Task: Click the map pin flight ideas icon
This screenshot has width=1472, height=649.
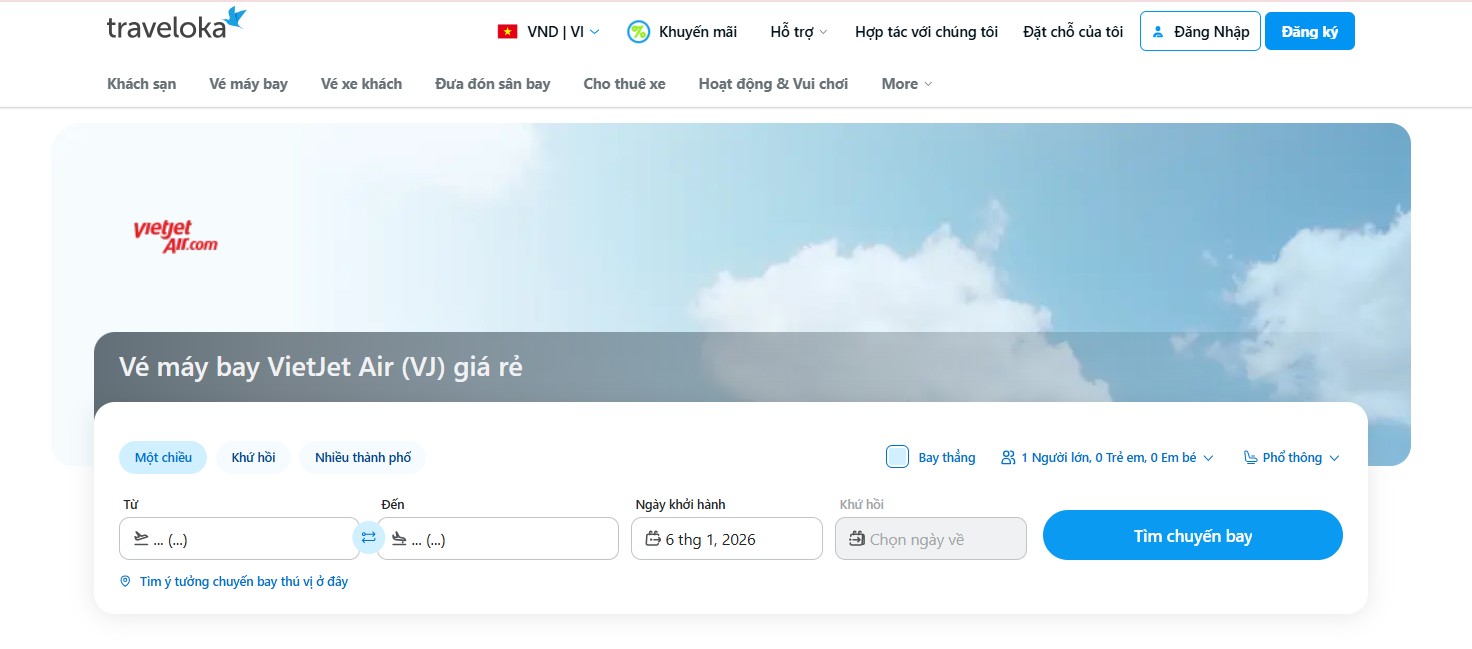Action: pyautogui.click(x=125, y=581)
